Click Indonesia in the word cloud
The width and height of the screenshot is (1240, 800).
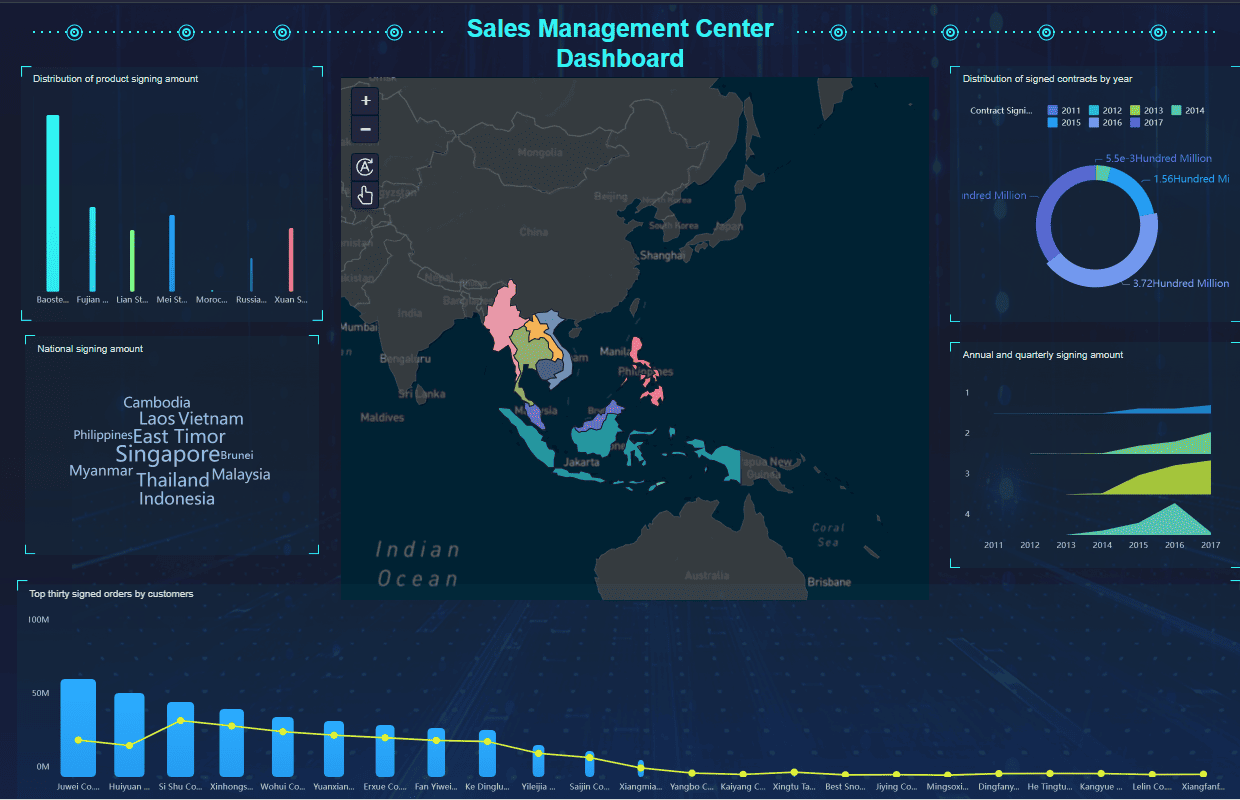tap(176, 499)
